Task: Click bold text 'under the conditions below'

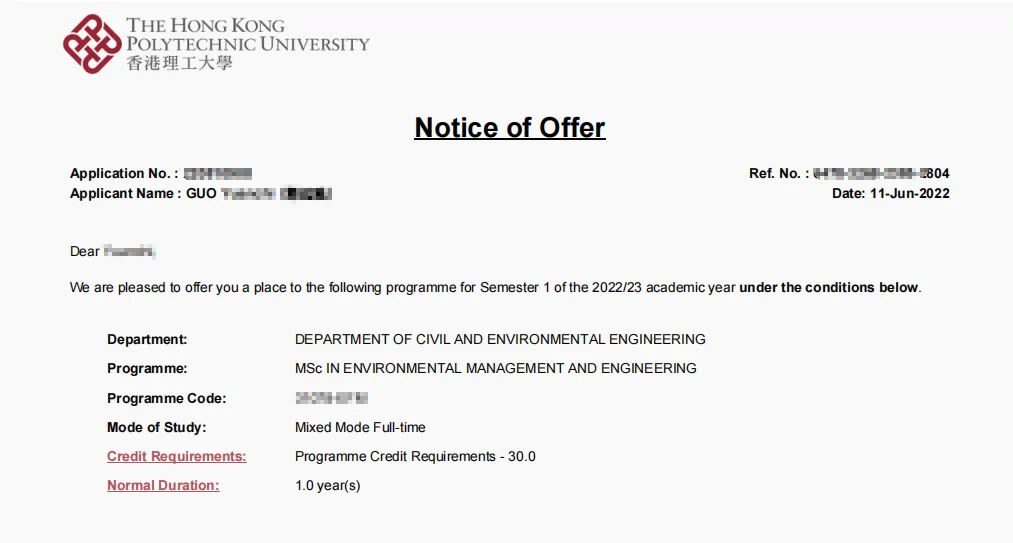Action: (828, 288)
